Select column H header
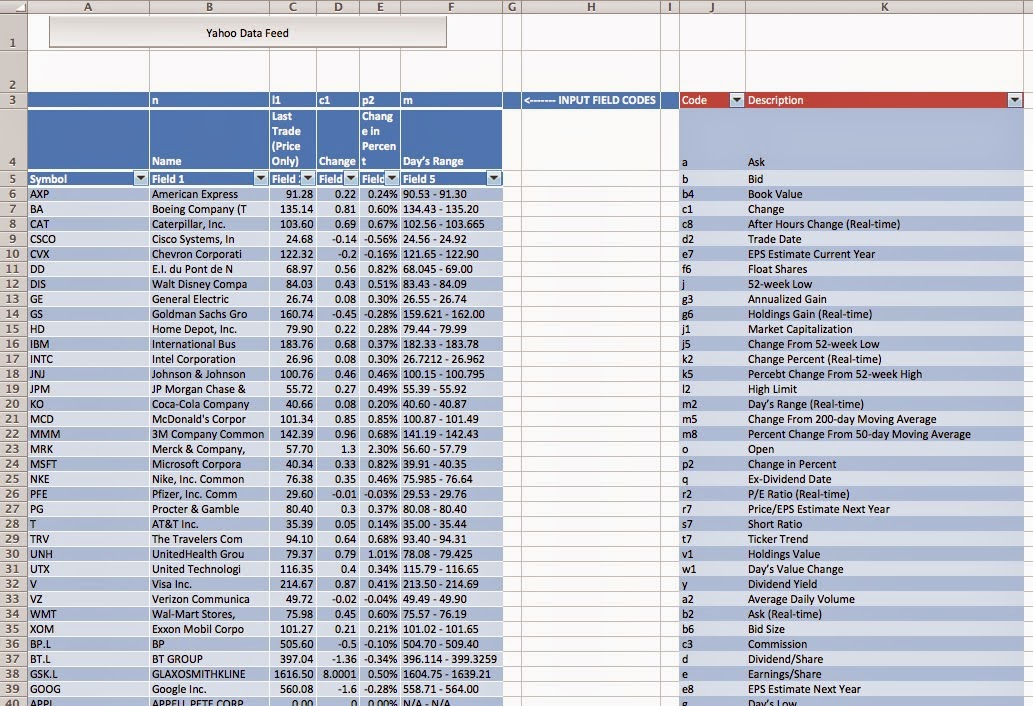 pos(591,7)
